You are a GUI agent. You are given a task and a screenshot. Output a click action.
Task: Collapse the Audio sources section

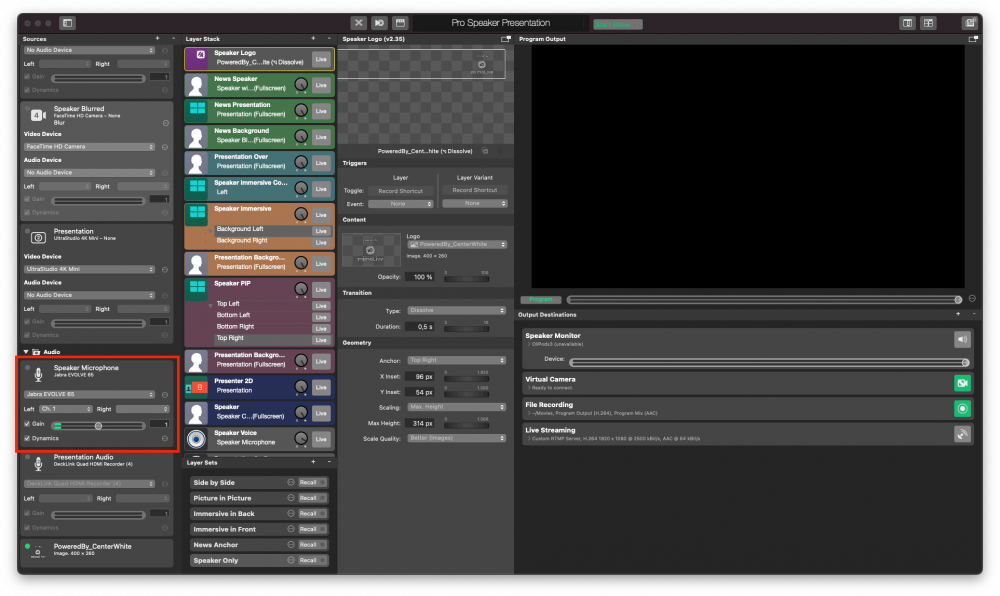tap(26, 352)
